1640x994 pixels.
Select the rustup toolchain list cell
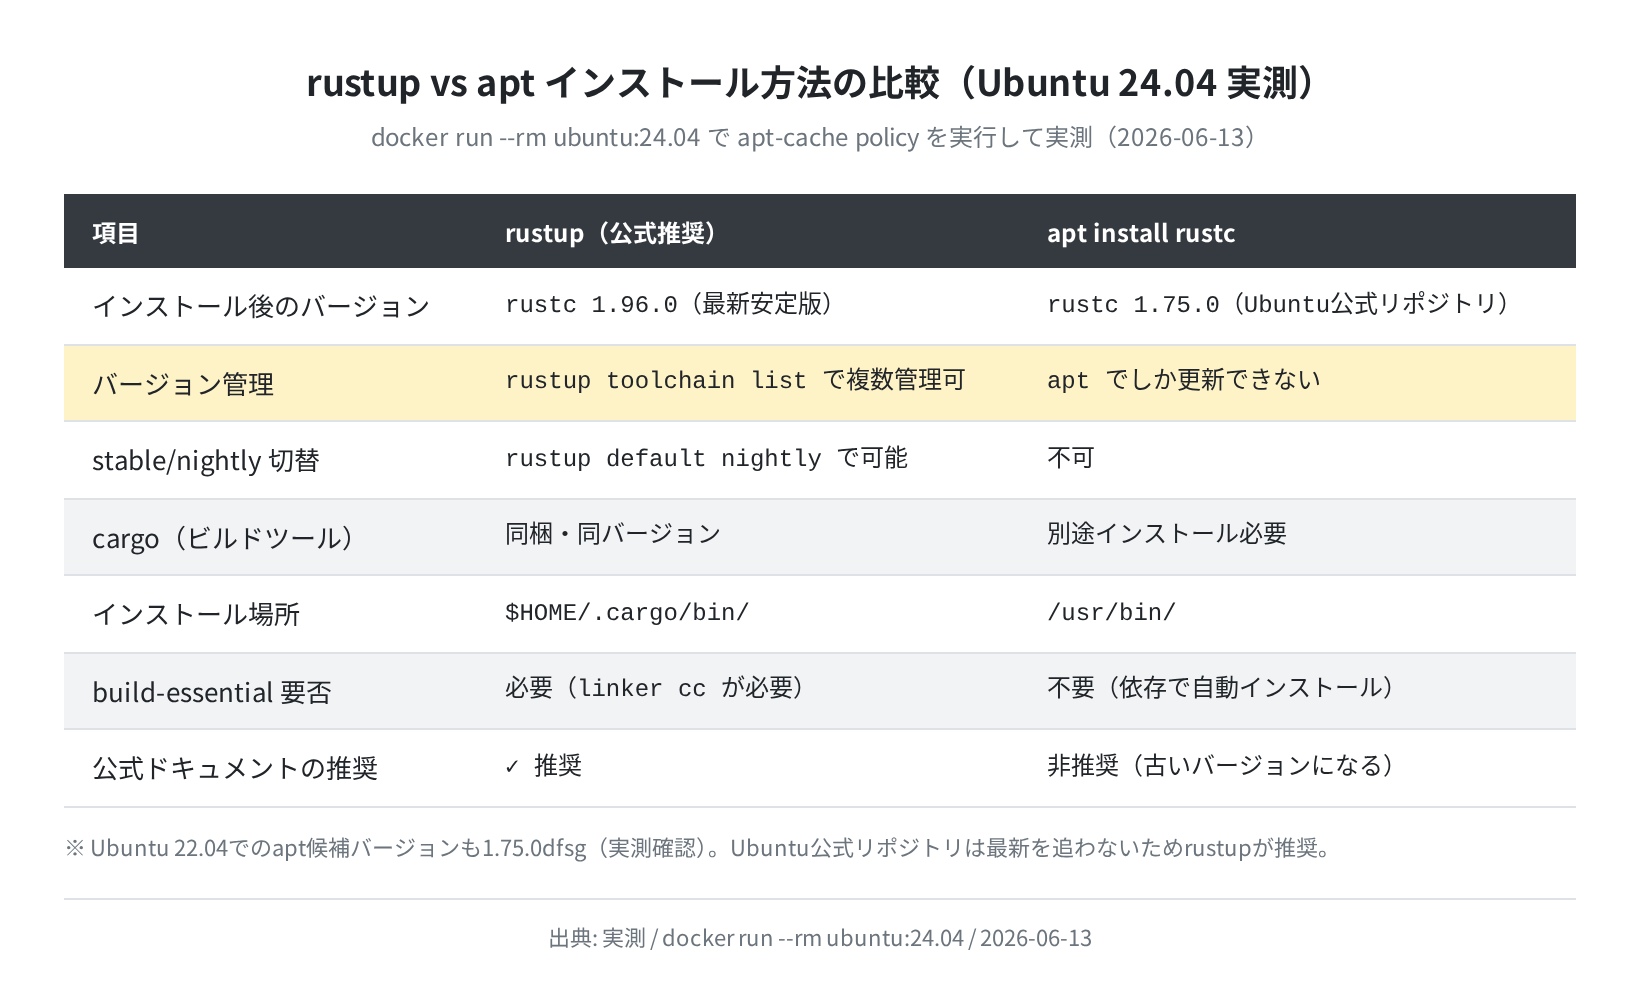coord(735,380)
